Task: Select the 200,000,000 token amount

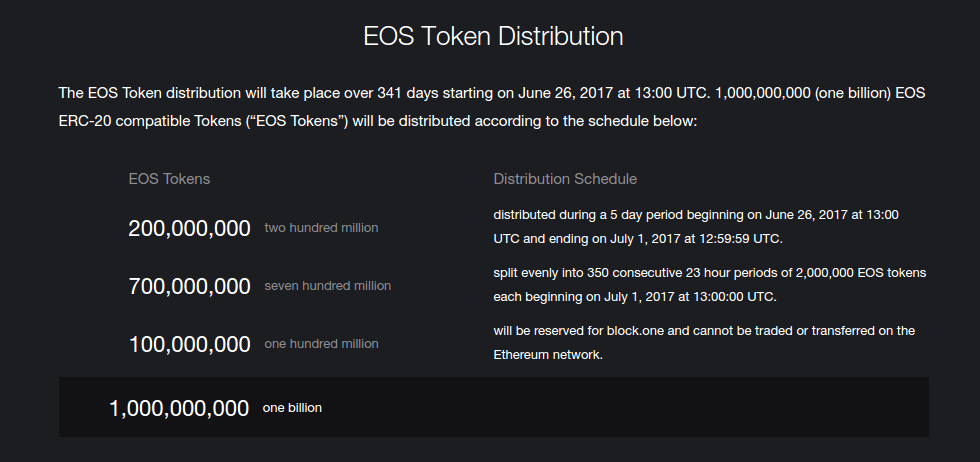Action: pos(189,228)
